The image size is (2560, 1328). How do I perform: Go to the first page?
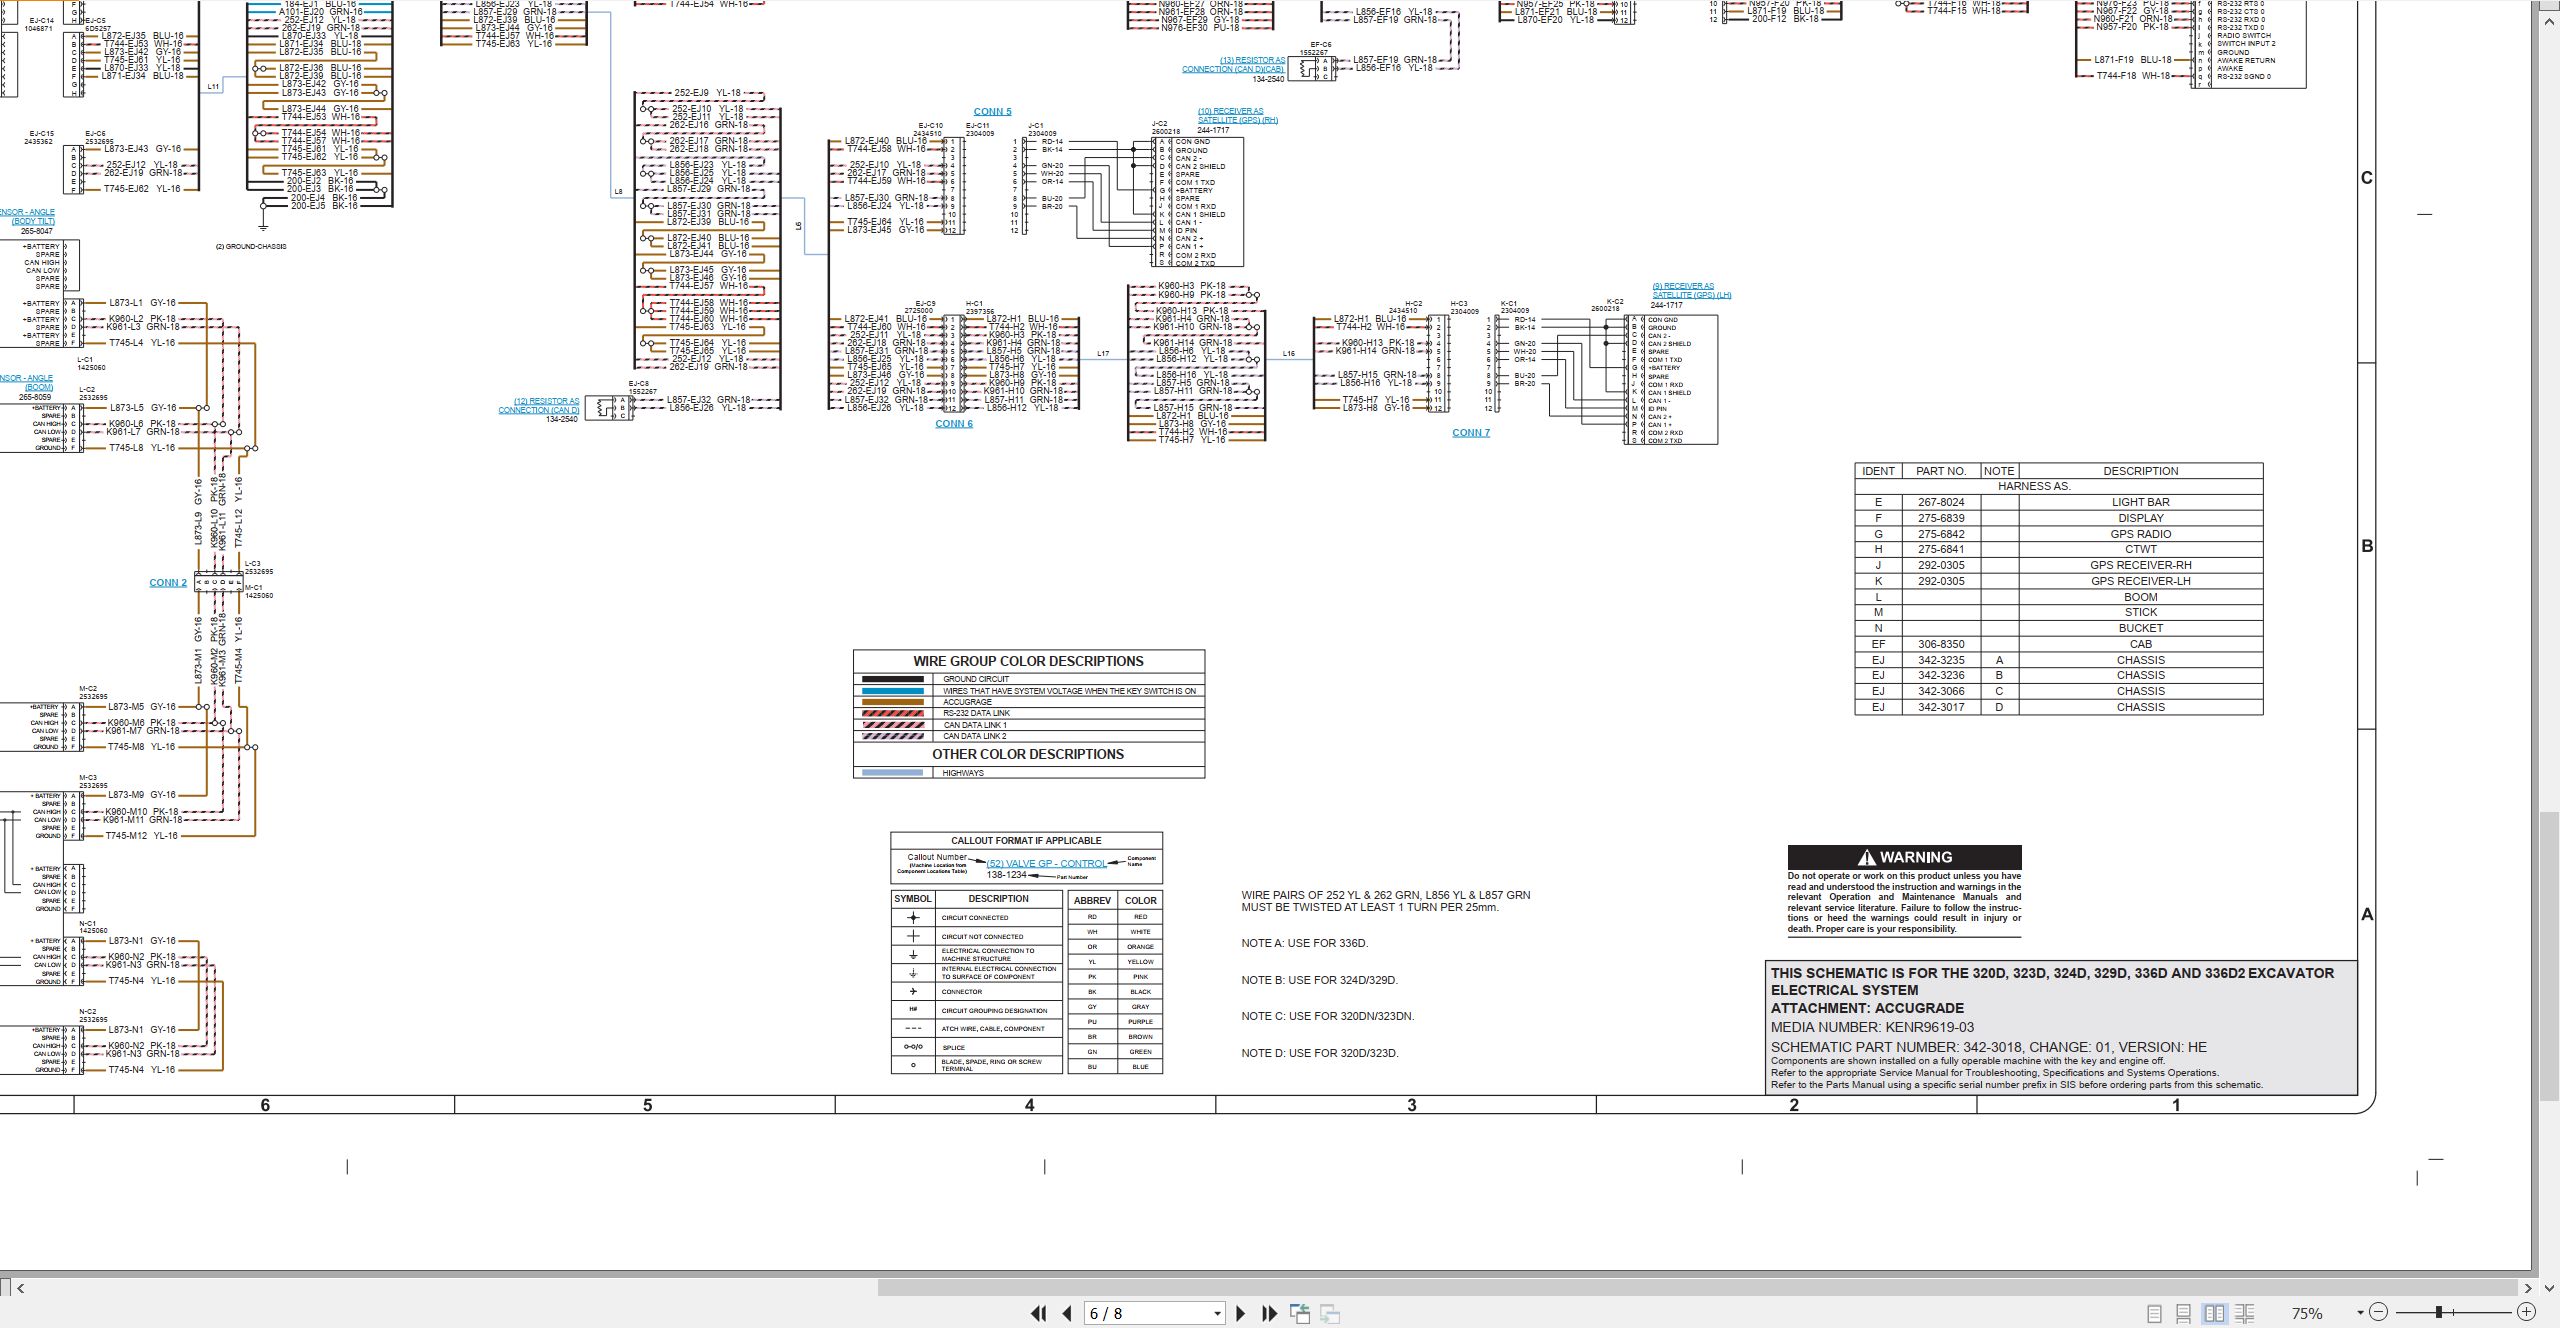point(1038,1313)
